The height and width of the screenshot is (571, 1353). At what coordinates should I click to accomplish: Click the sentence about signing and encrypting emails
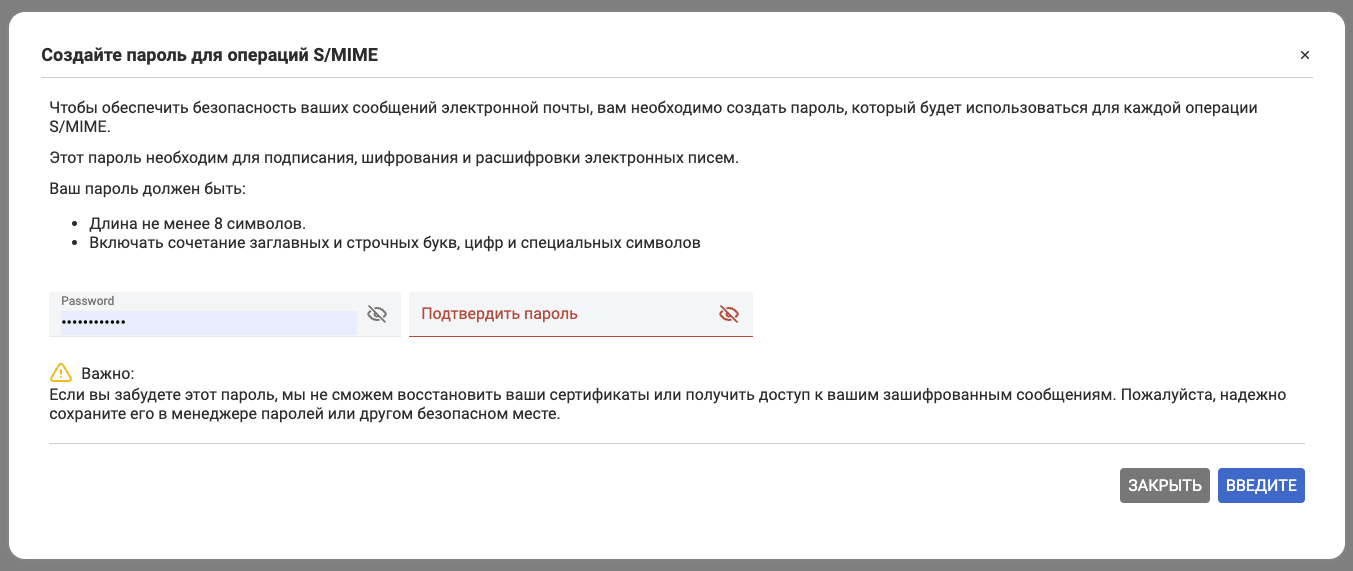[x=393, y=158]
